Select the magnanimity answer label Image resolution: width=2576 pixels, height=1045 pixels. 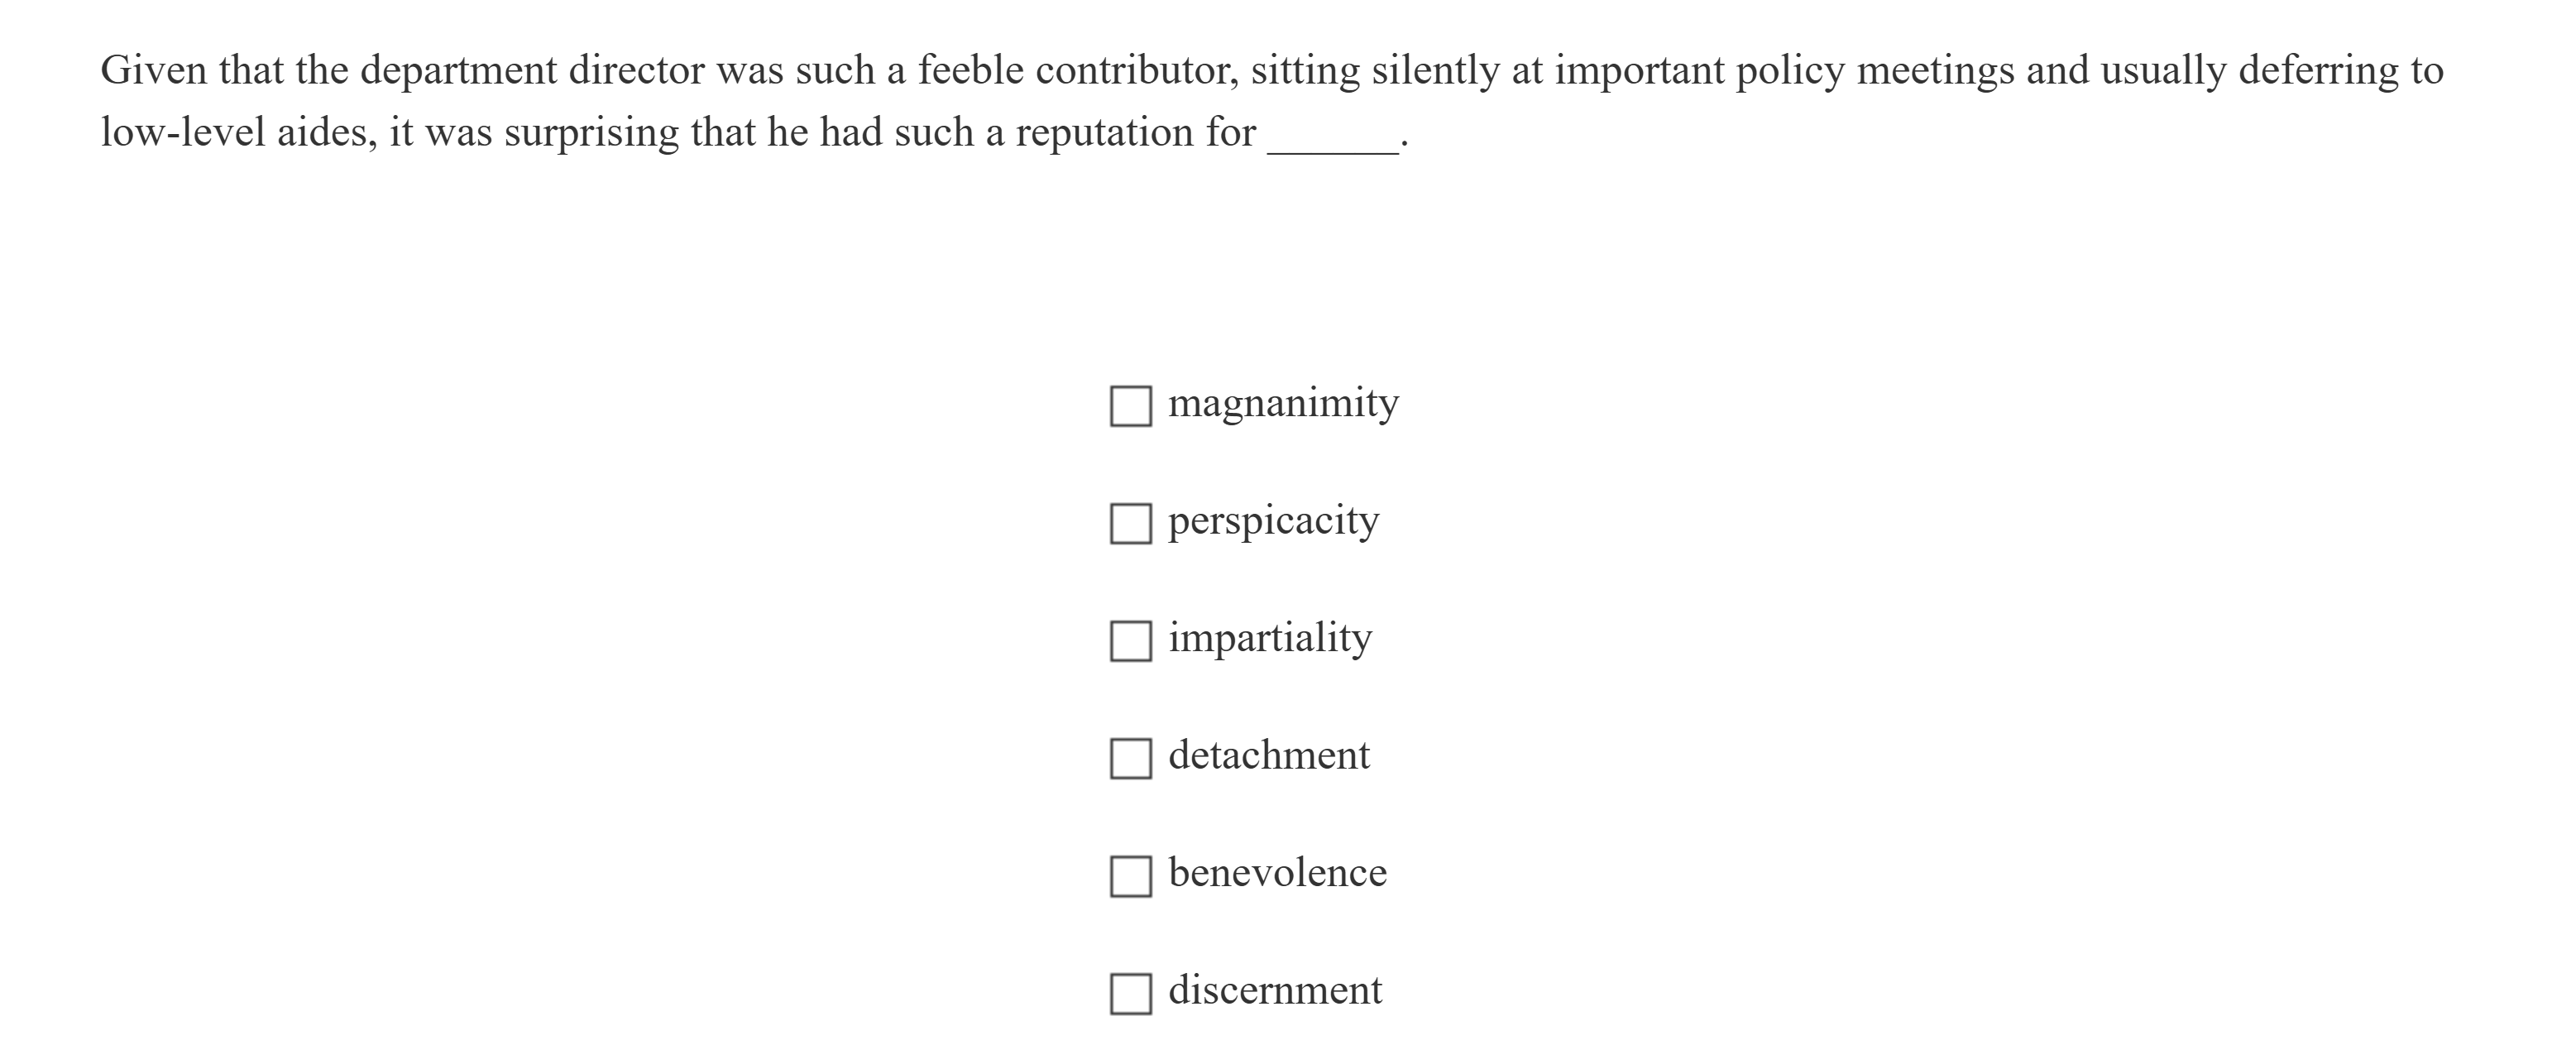[1283, 403]
